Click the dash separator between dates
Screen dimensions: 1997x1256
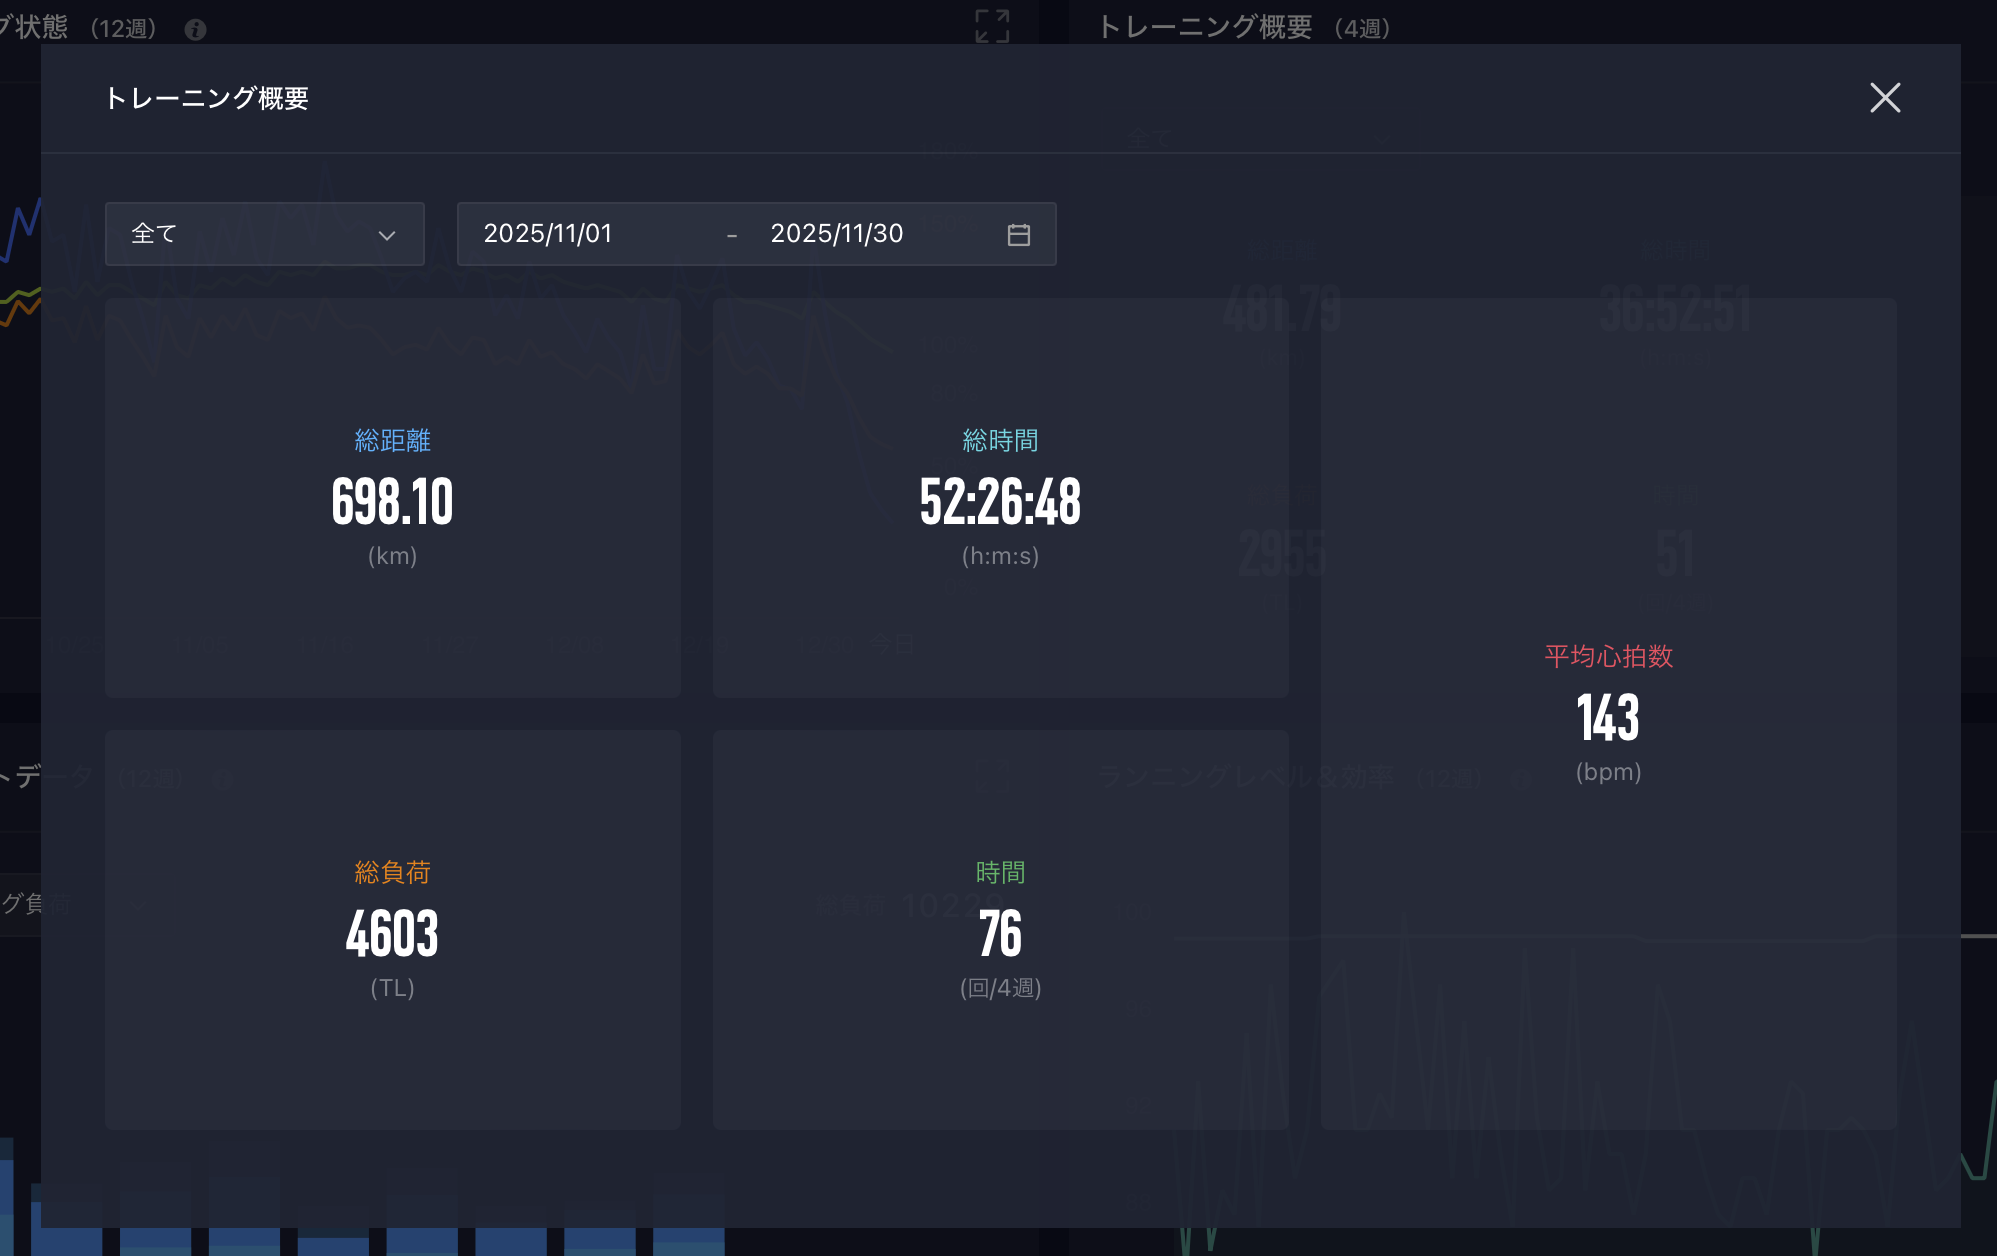pyautogui.click(x=732, y=235)
